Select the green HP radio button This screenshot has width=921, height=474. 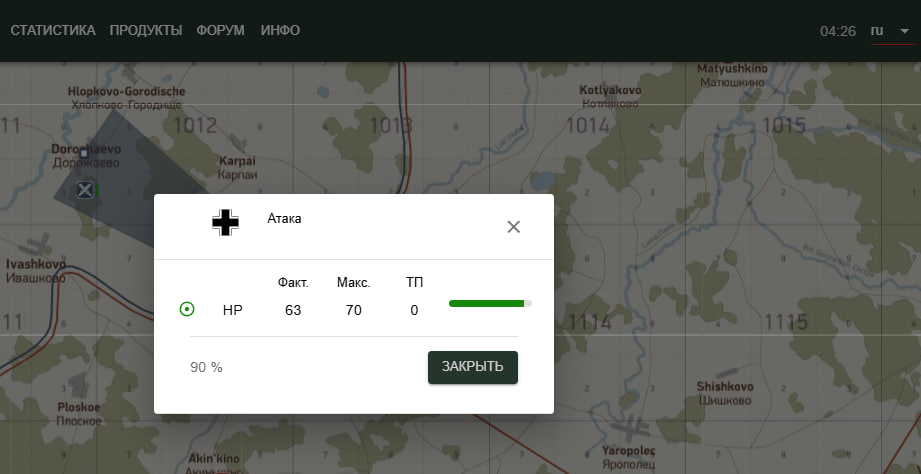(x=187, y=310)
